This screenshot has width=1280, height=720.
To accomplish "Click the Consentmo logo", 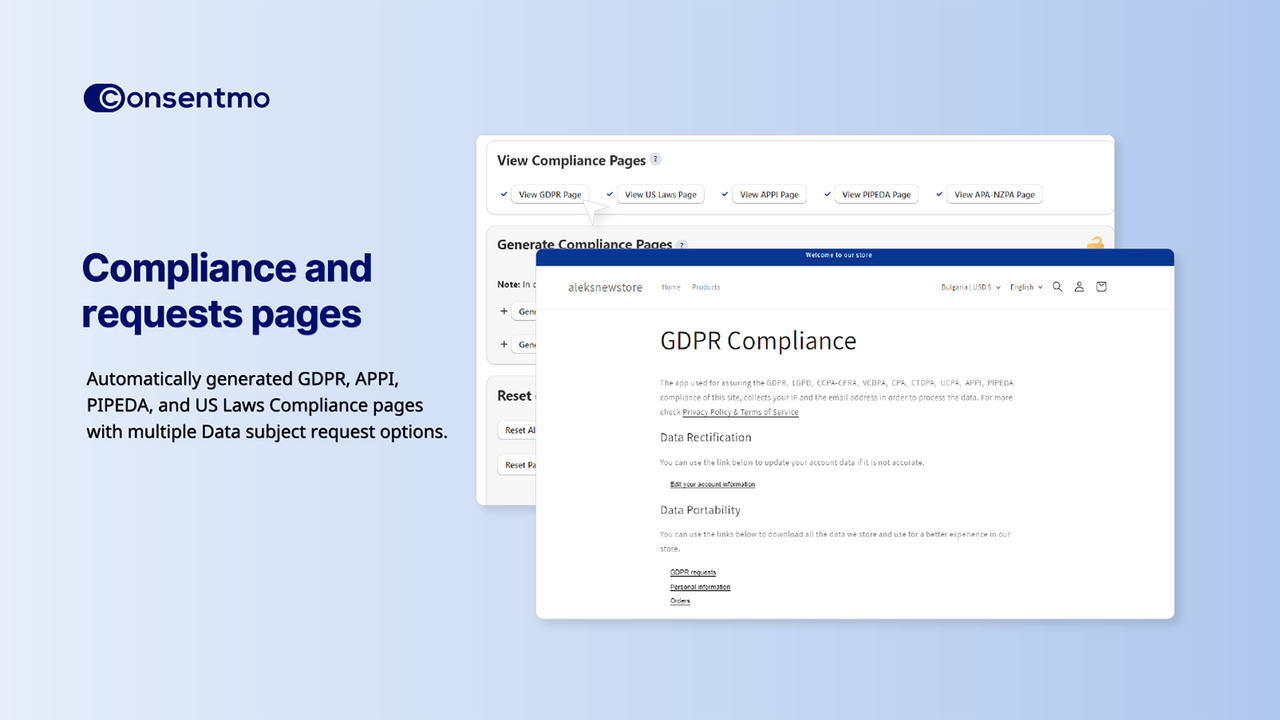I will 177,98.
